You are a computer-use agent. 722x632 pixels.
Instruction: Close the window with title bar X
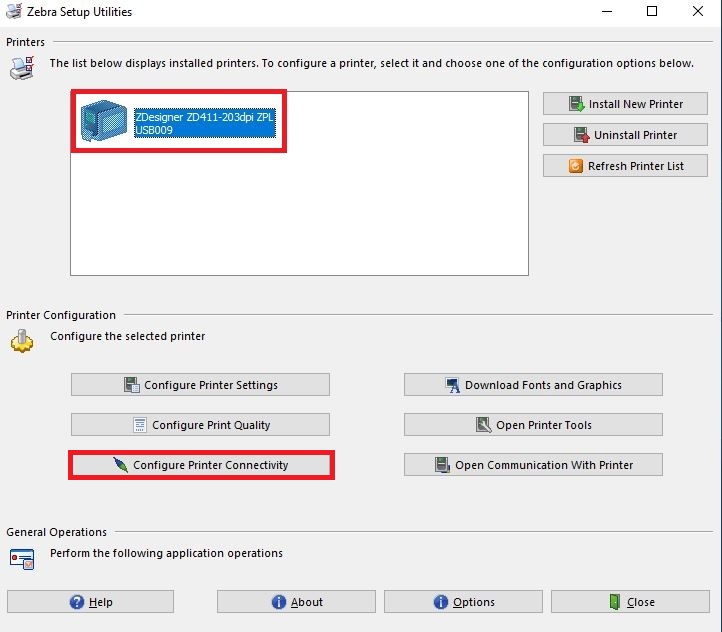(698, 12)
